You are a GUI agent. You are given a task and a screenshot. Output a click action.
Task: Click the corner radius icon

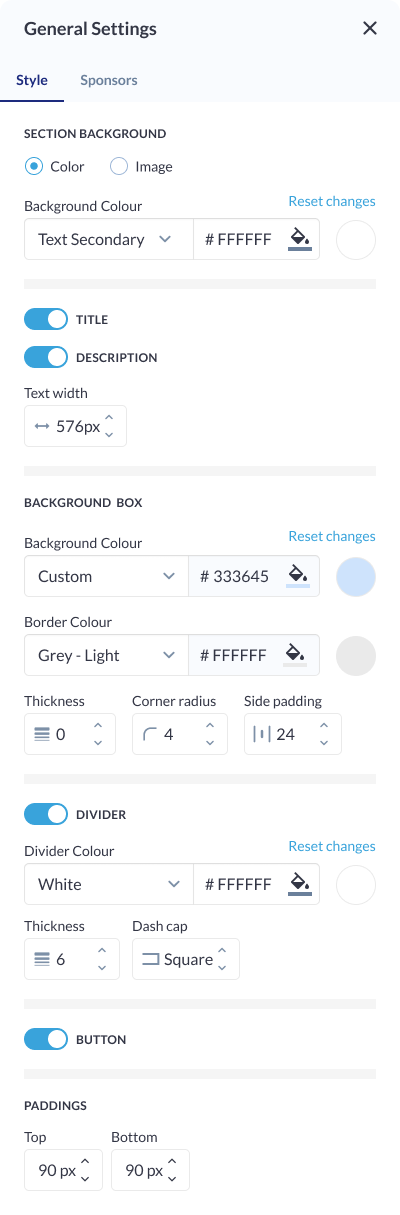pyautogui.click(x=150, y=734)
